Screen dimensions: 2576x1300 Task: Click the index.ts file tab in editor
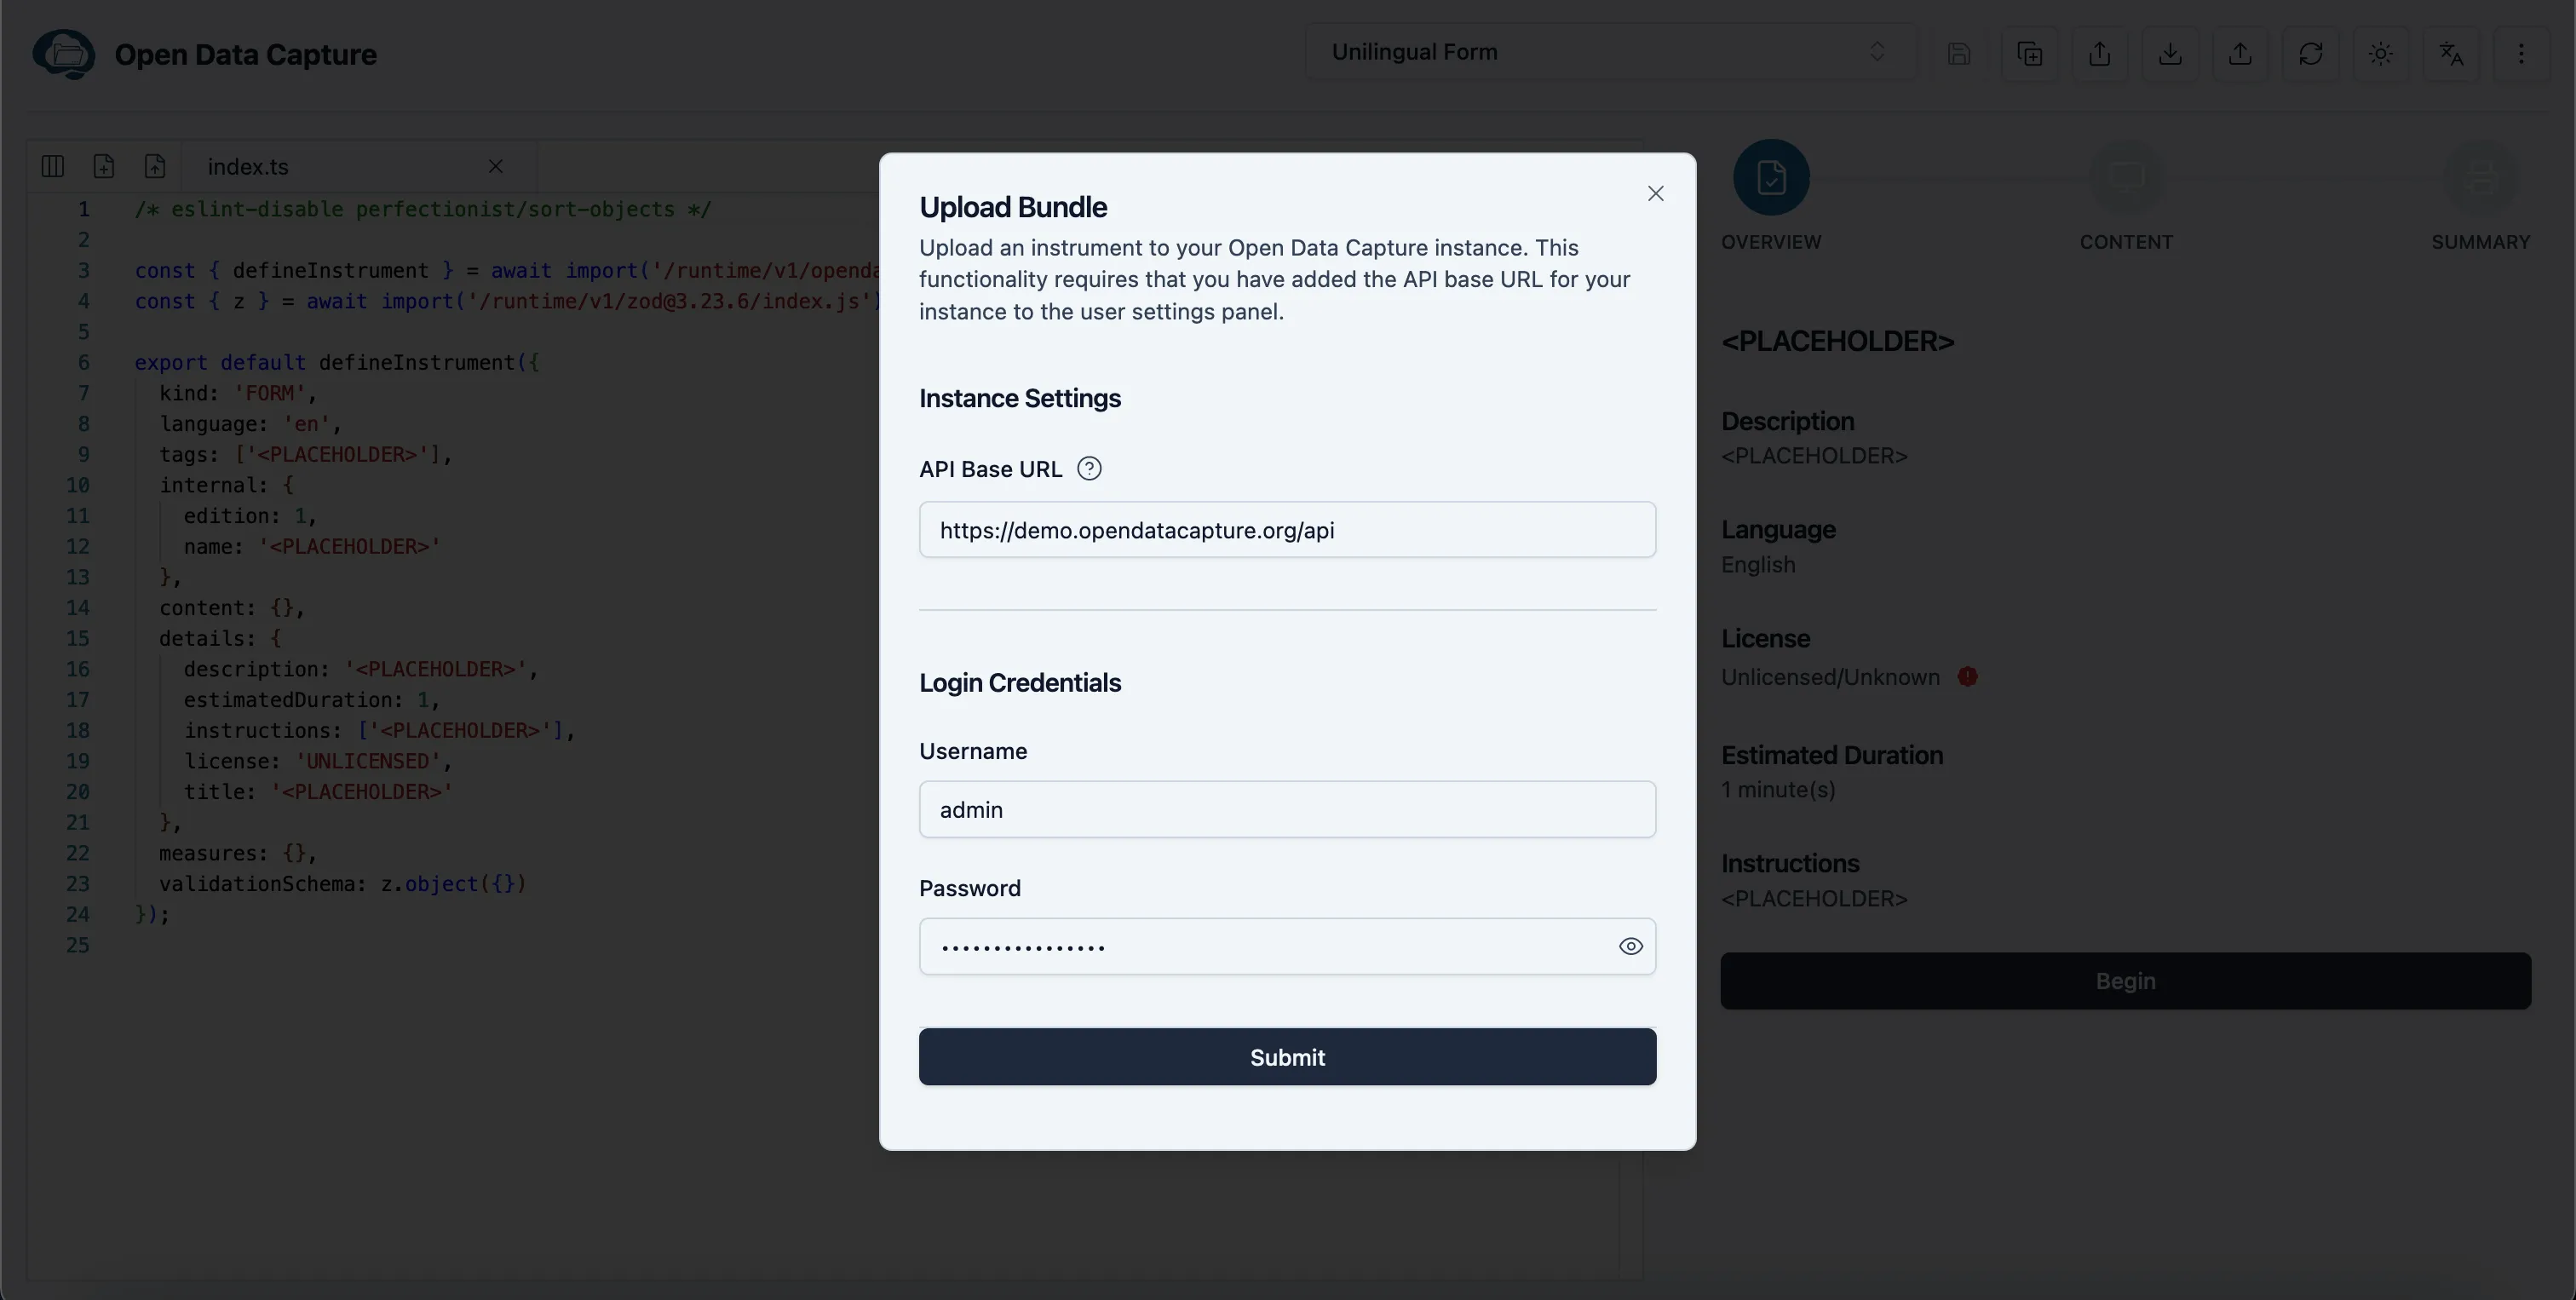point(247,168)
